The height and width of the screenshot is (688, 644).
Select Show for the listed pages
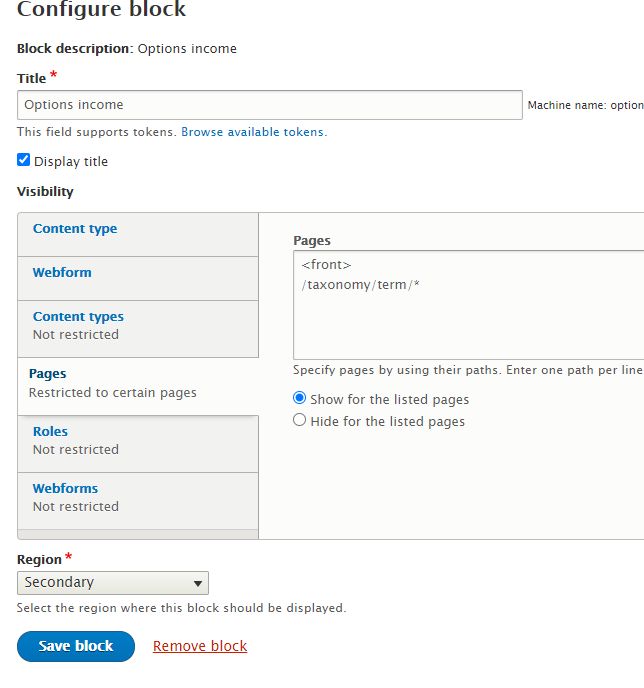click(299, 398)
